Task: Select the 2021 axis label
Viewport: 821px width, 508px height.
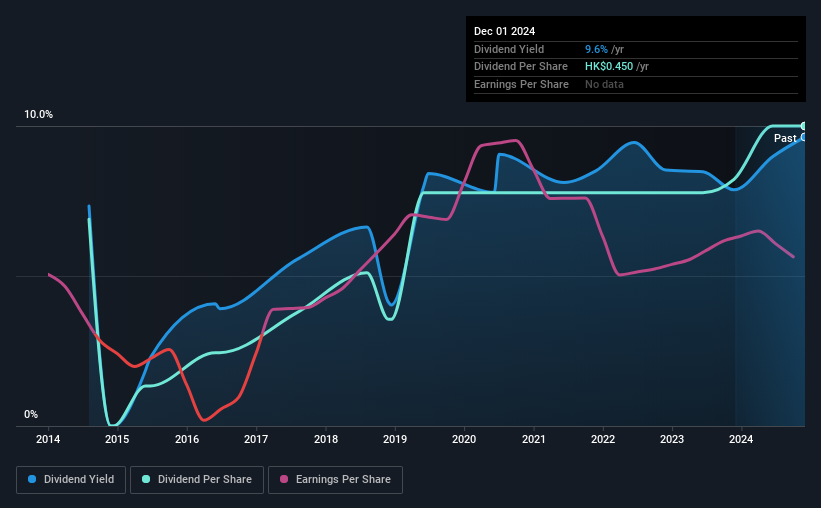Action: 534,439
